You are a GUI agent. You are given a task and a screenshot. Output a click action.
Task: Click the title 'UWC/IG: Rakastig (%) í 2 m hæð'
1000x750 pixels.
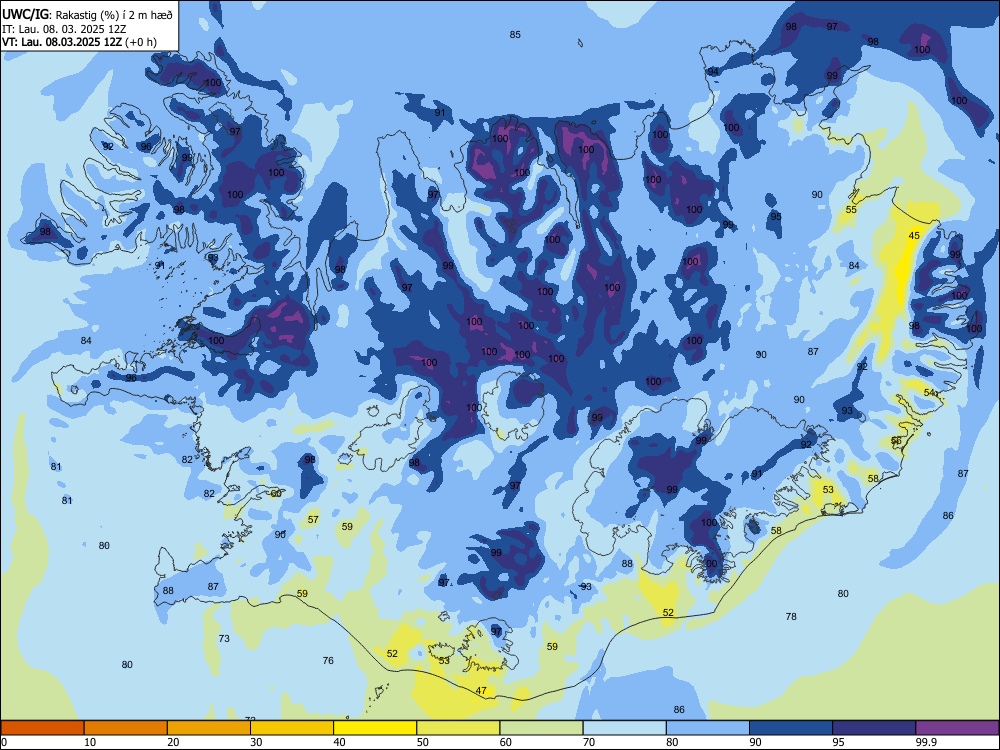point(87,13)
